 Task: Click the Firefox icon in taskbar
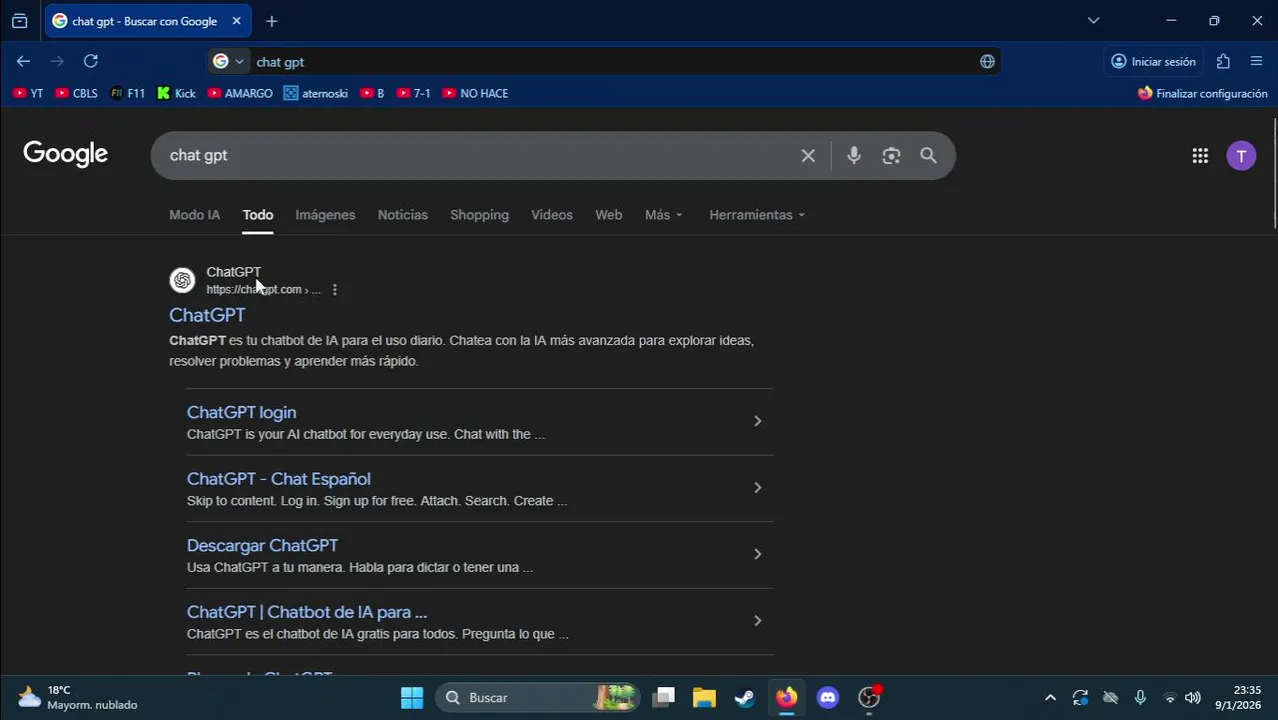787,697
